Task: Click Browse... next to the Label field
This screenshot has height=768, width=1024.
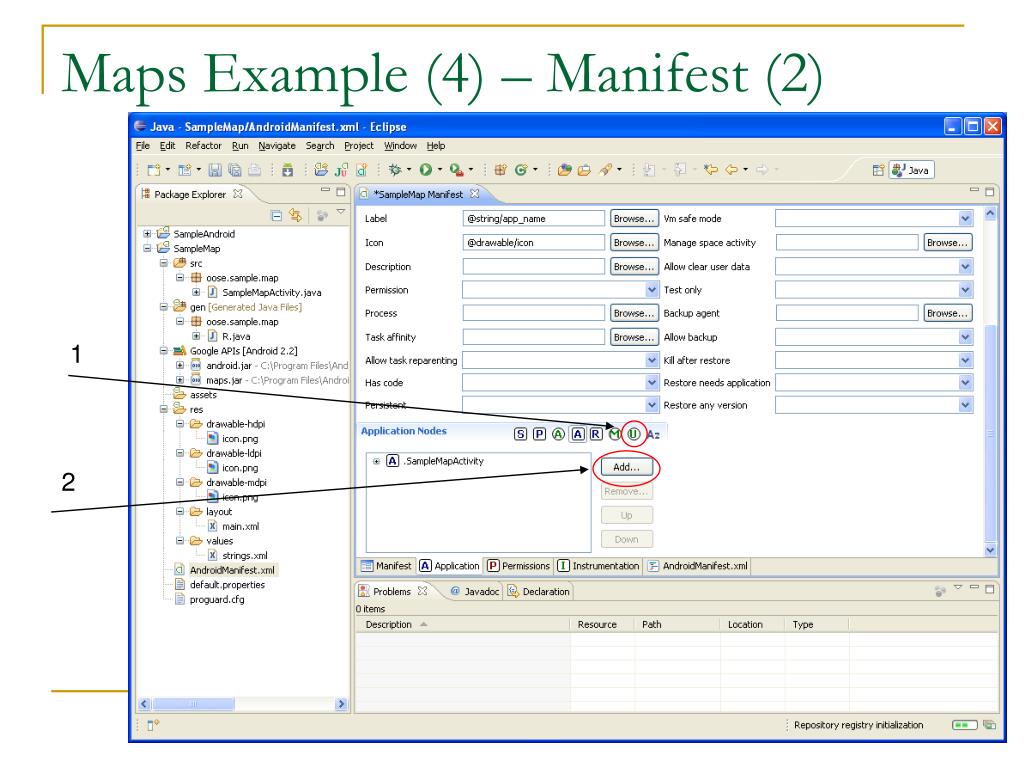Action: click(x=633, y=219)
